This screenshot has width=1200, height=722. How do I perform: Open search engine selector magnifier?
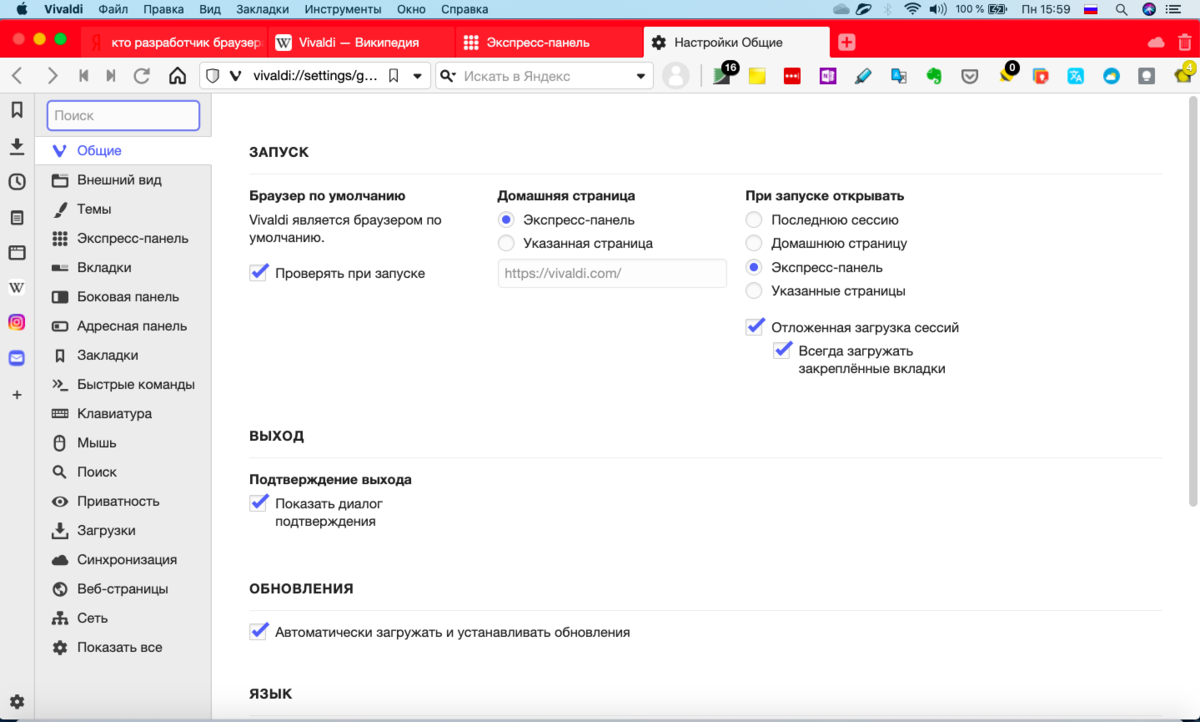click(x=448, y=76)
